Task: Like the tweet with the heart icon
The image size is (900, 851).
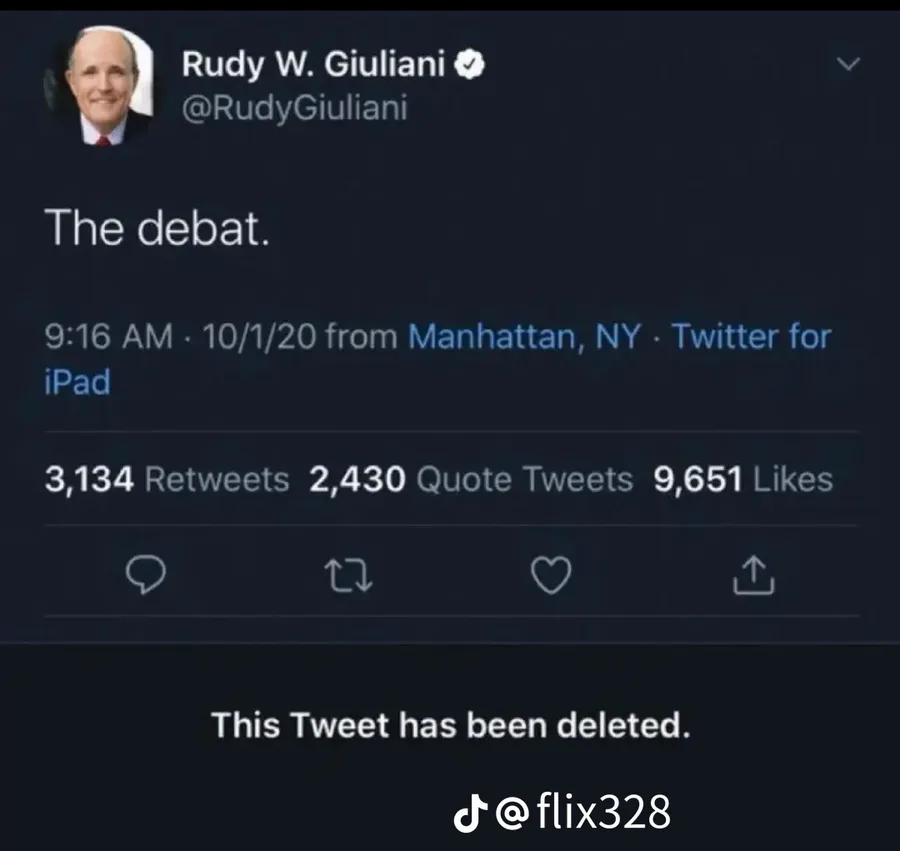Action: tap(551, 575)
